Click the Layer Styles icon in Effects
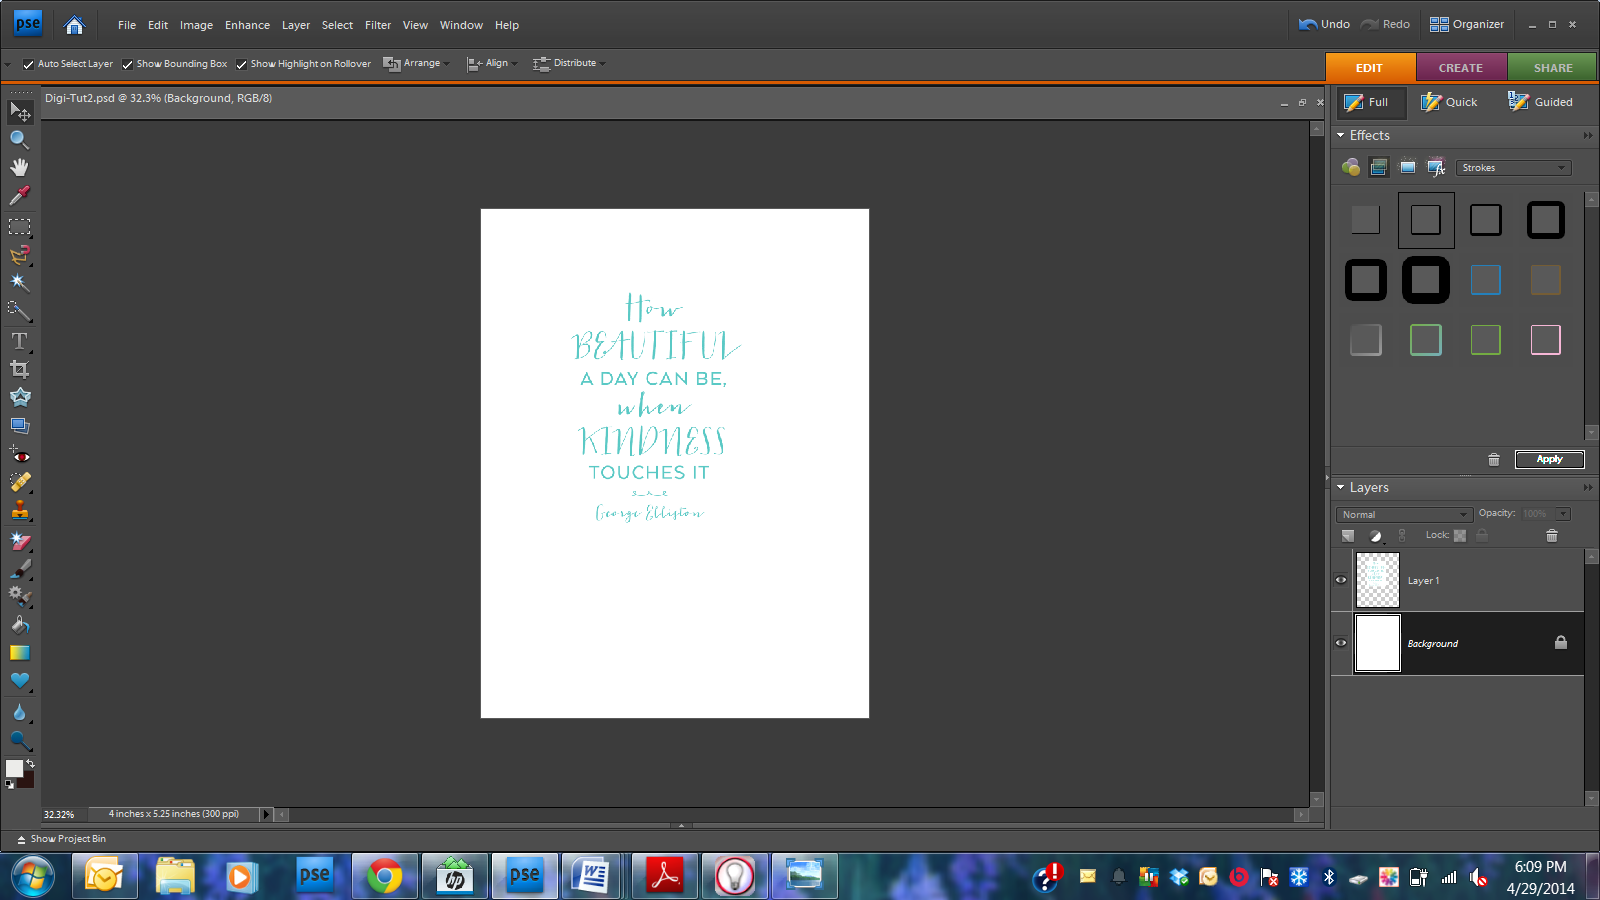Screen dimensions: 1600x900 (1379, 167)
